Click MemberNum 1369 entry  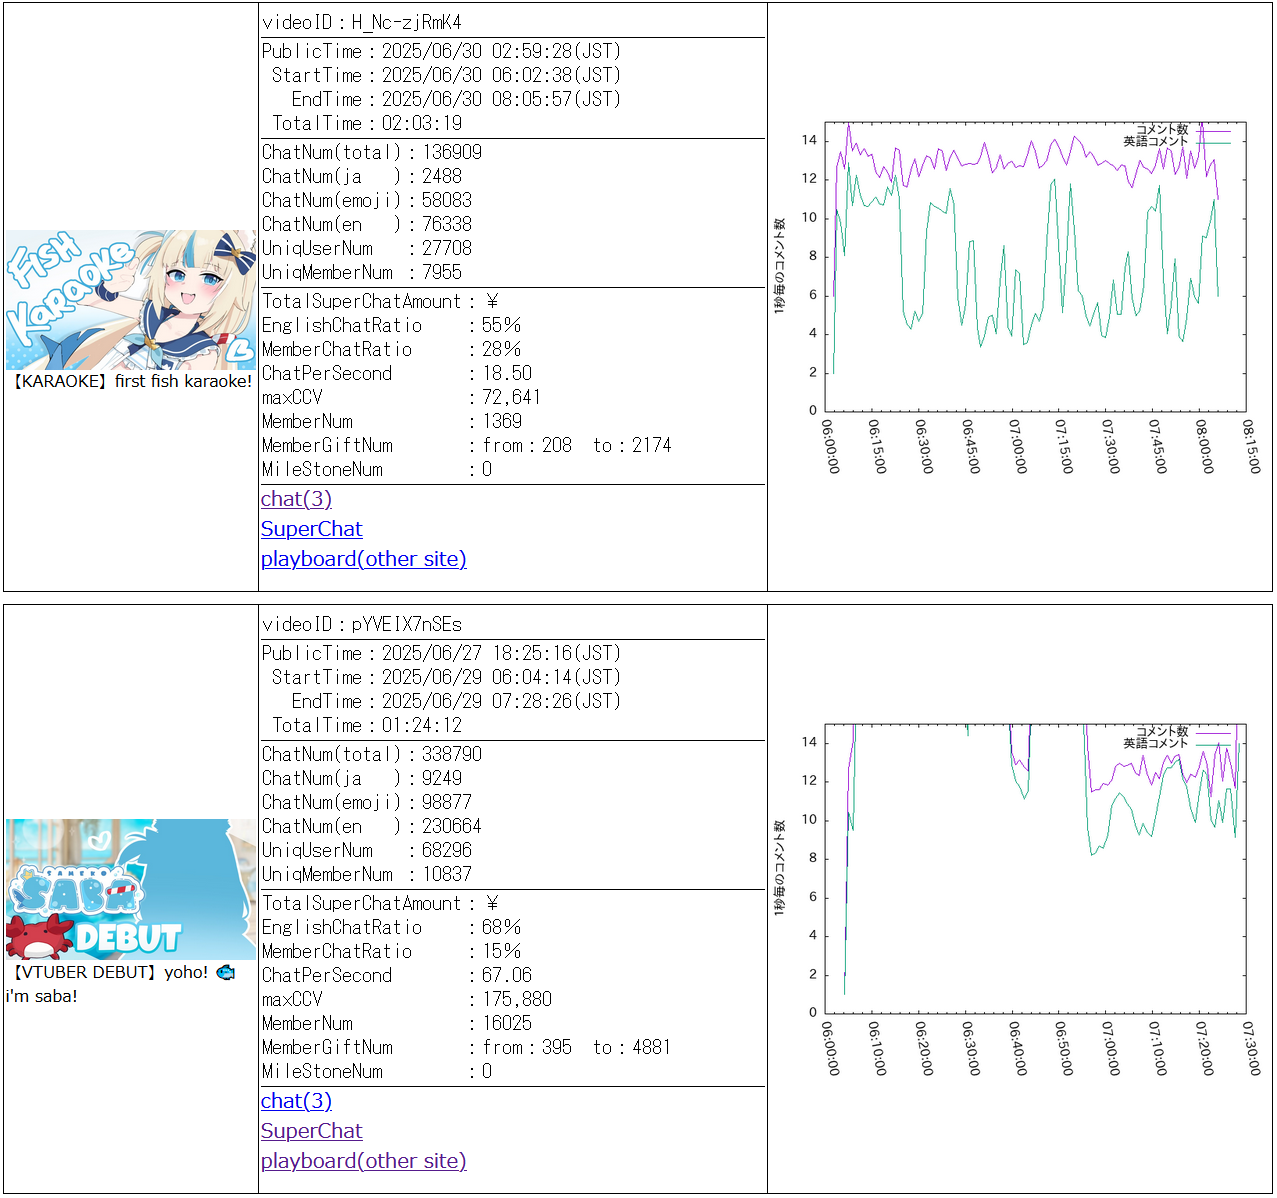[392, 421]
